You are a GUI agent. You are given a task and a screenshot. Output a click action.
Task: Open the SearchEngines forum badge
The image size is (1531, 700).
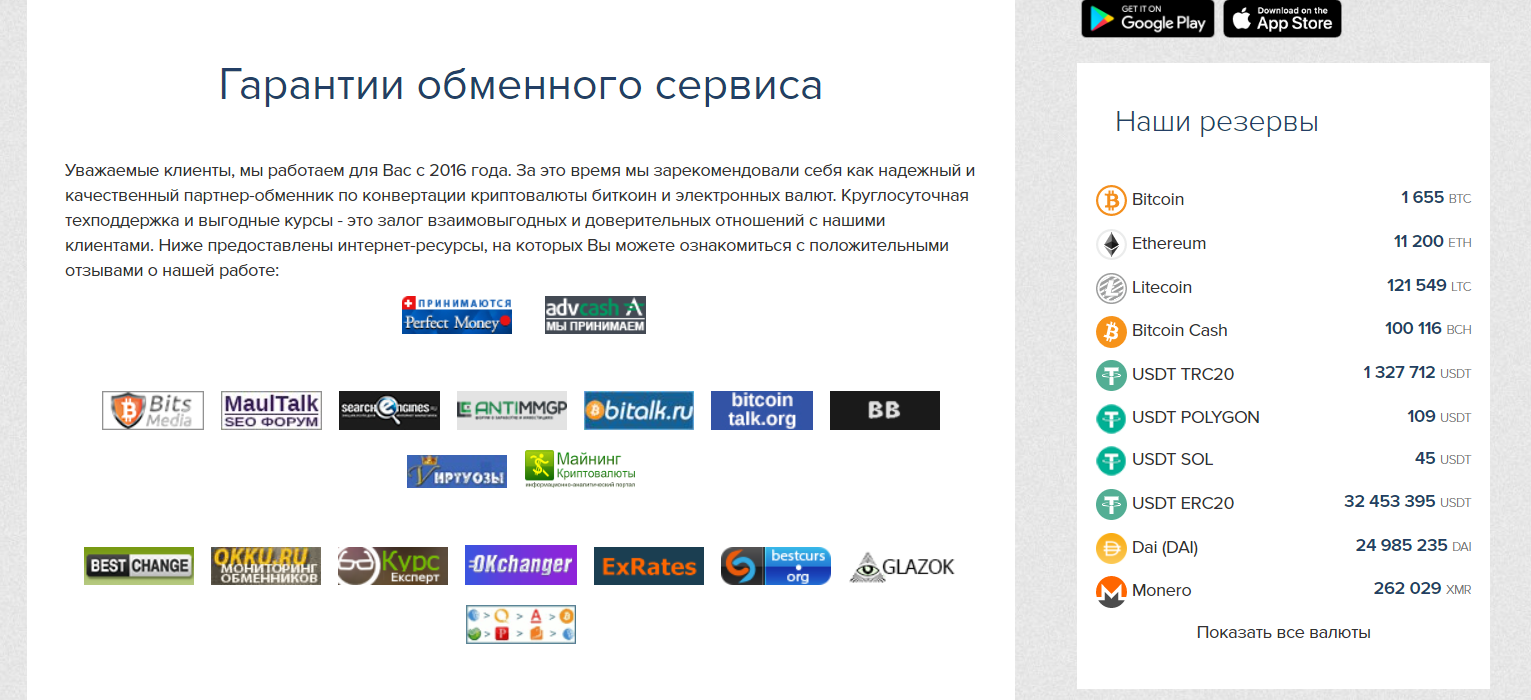tap(389, 410)
